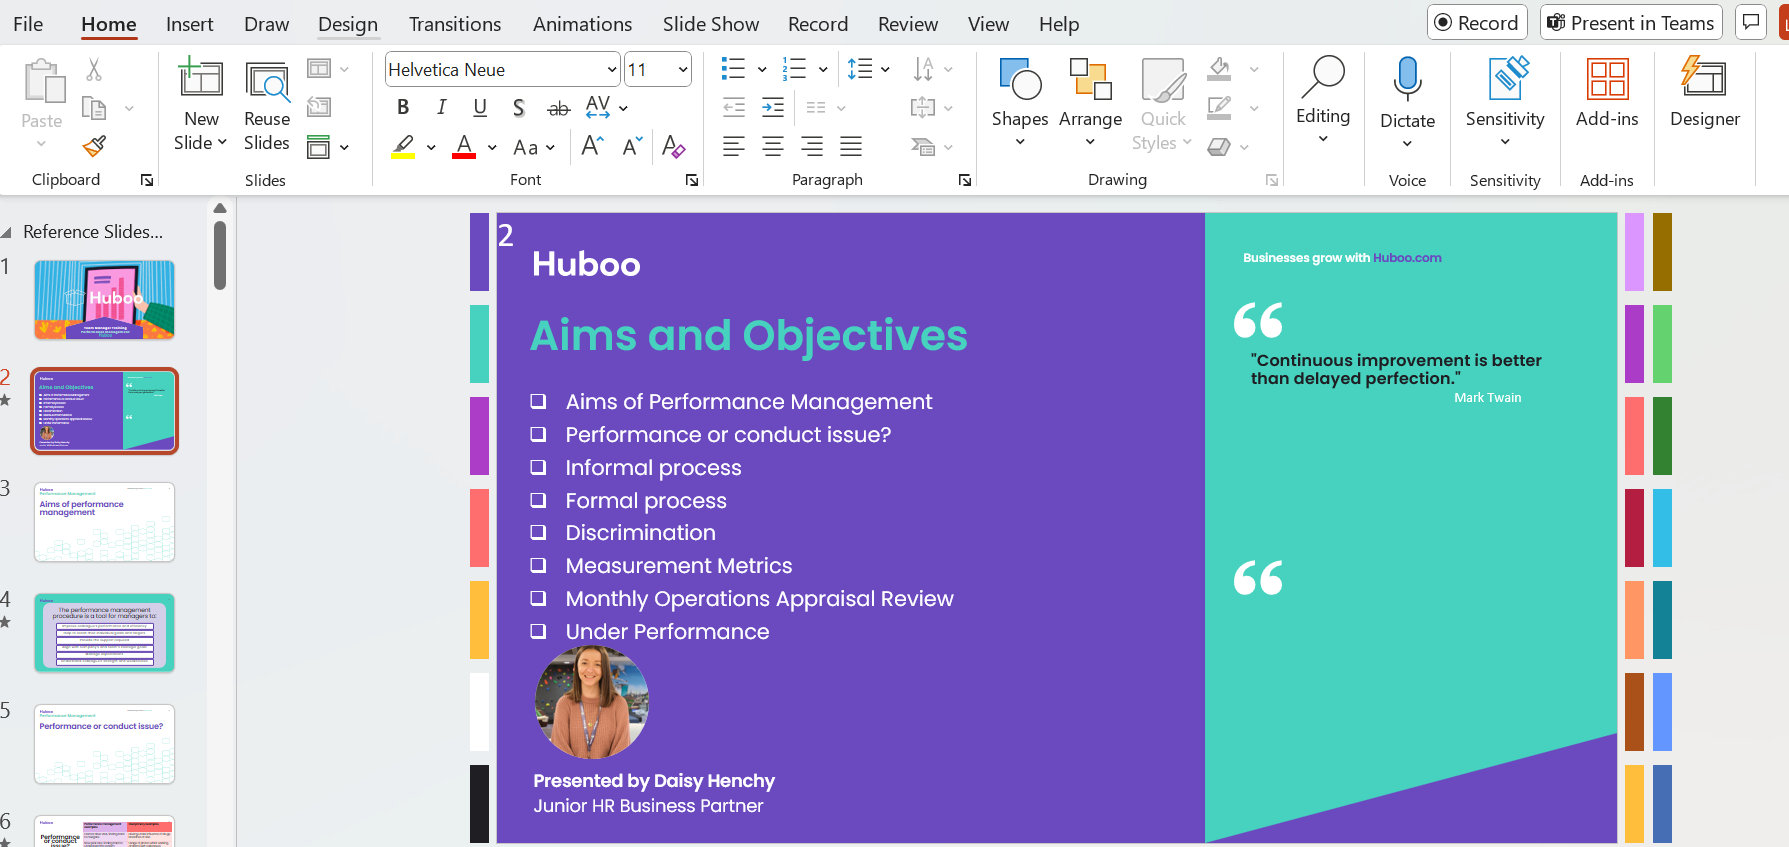The width and height of the screenshot is (1789, 847).
Task: Start Dictate microphone
Action: 1407,80
